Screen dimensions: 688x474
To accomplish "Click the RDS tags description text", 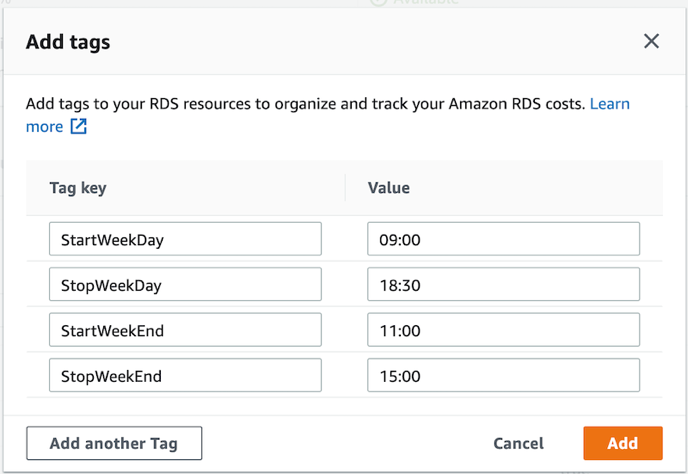I will tap(300, 104).
